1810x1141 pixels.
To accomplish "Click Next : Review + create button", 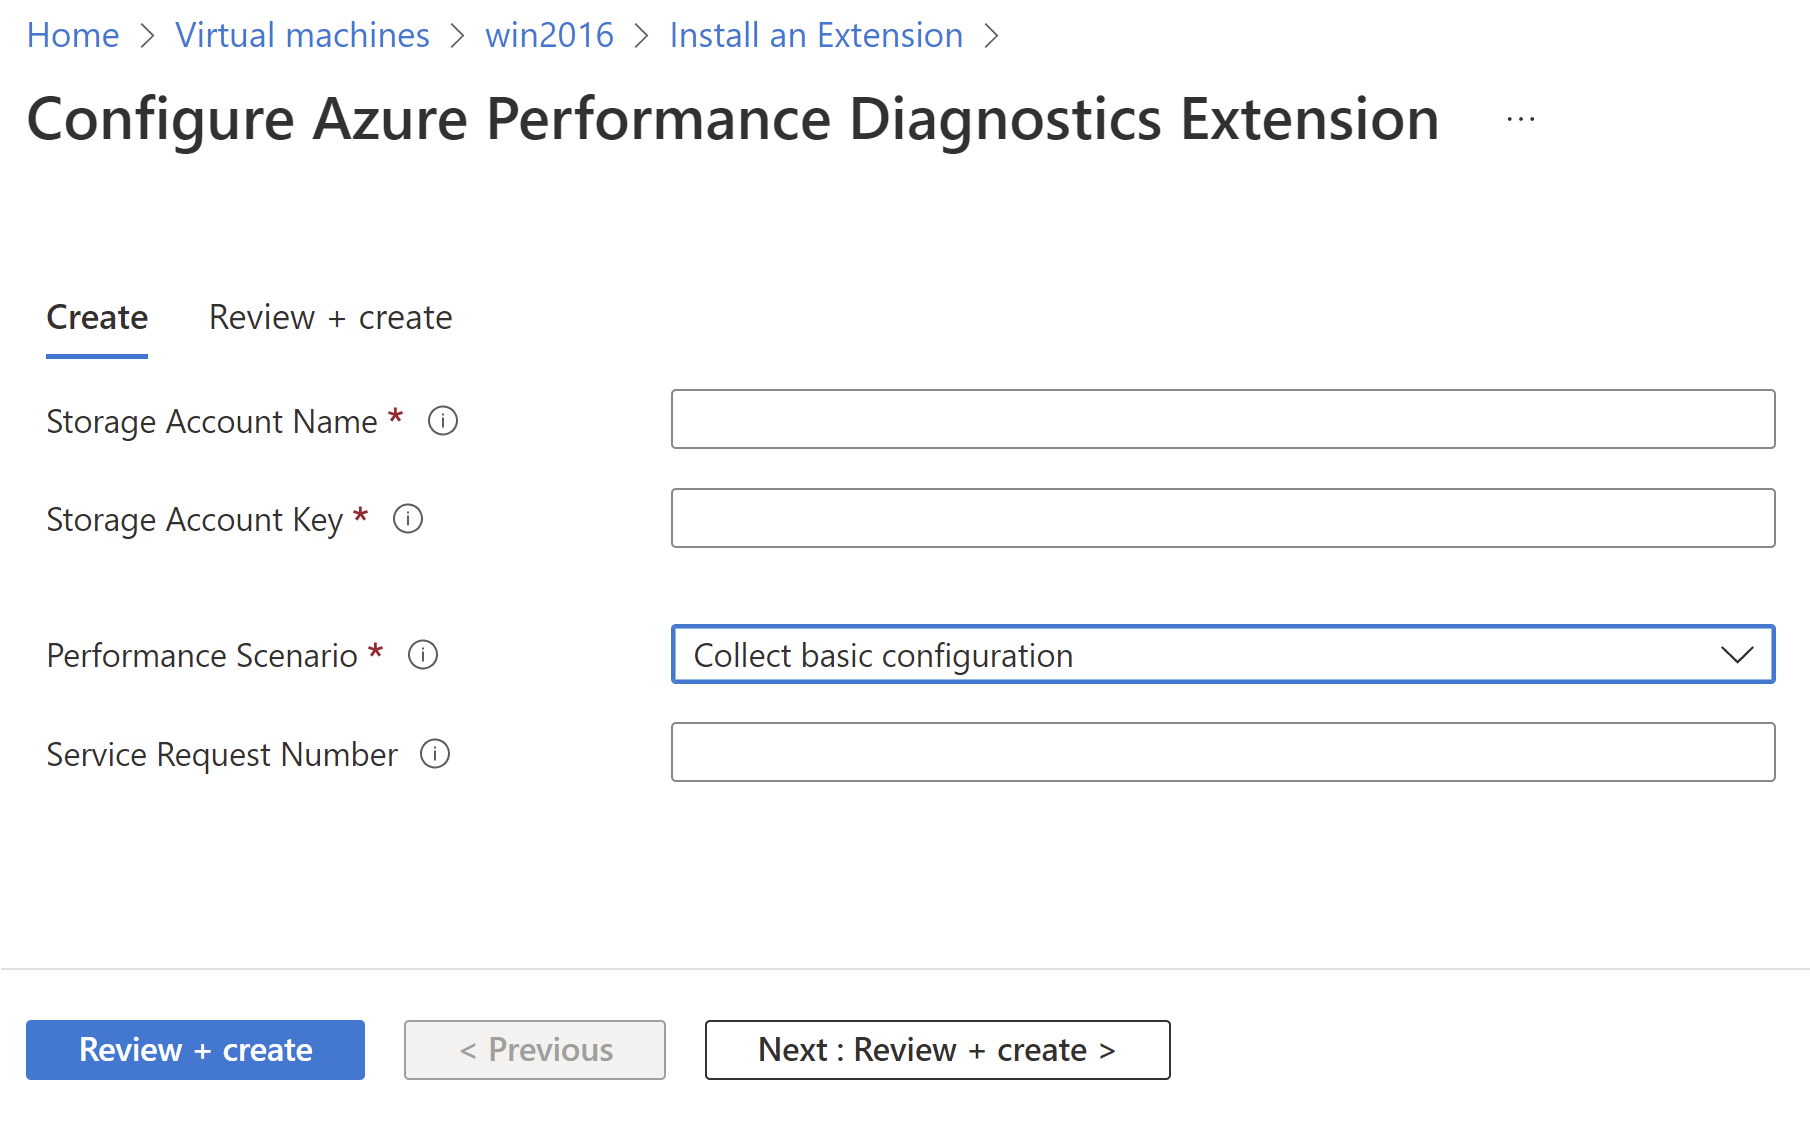I will click(937, 1050).
